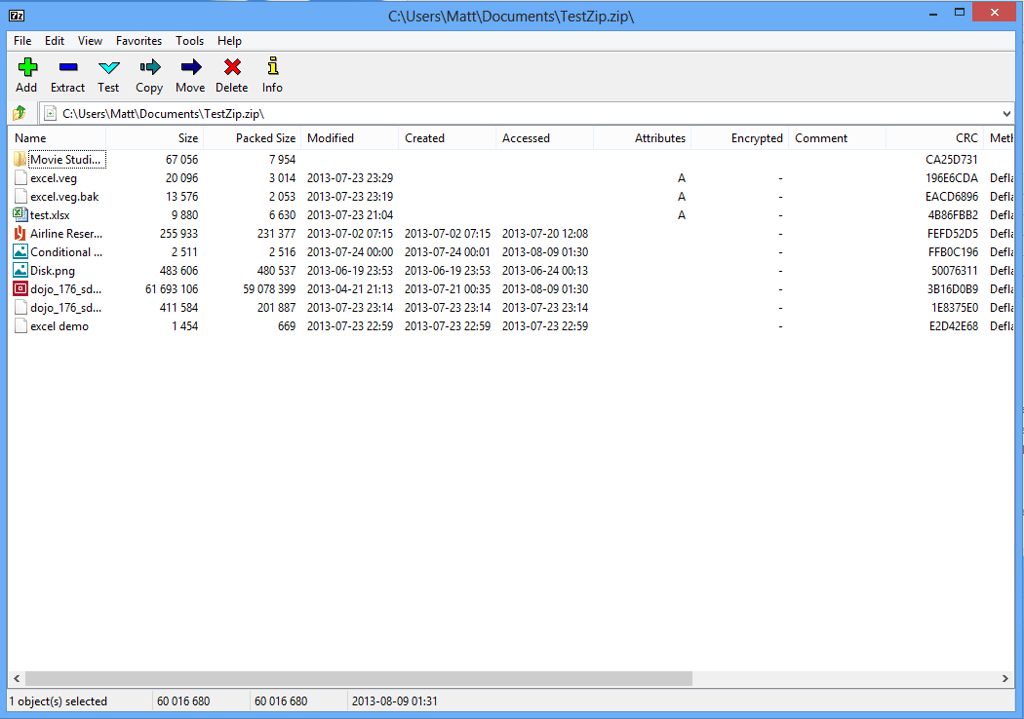
Task: Click the excel.veg.bak file icon
Action: [x=20, y=196]
